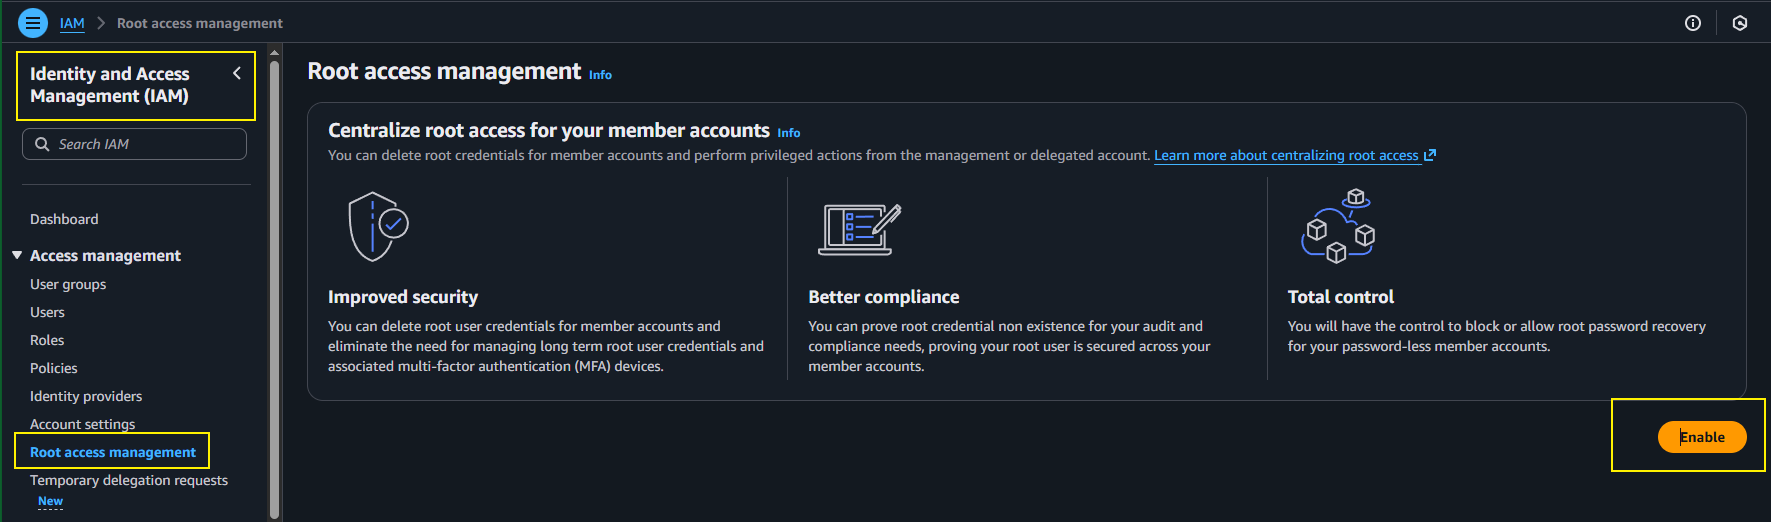
Task: Open Info link next to Centralize root access
Action: pyautogui.click(x=789, y=133)
